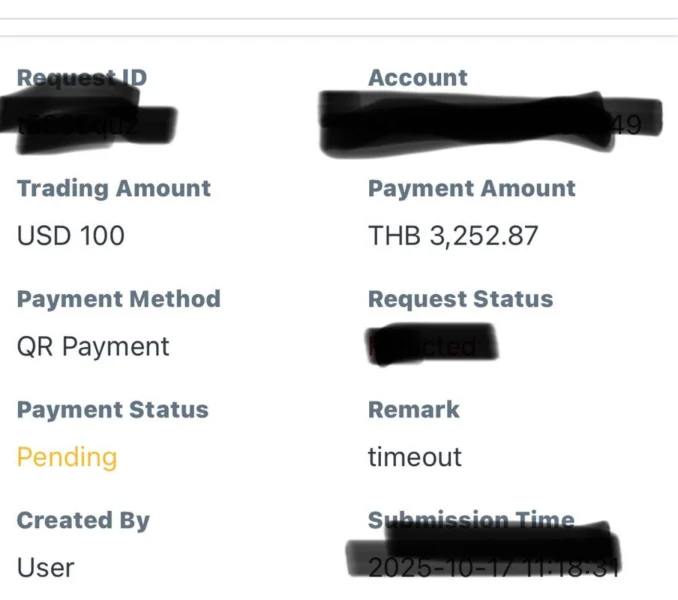
Task: Click the Payment Amount label
Action: click(471, 189)
